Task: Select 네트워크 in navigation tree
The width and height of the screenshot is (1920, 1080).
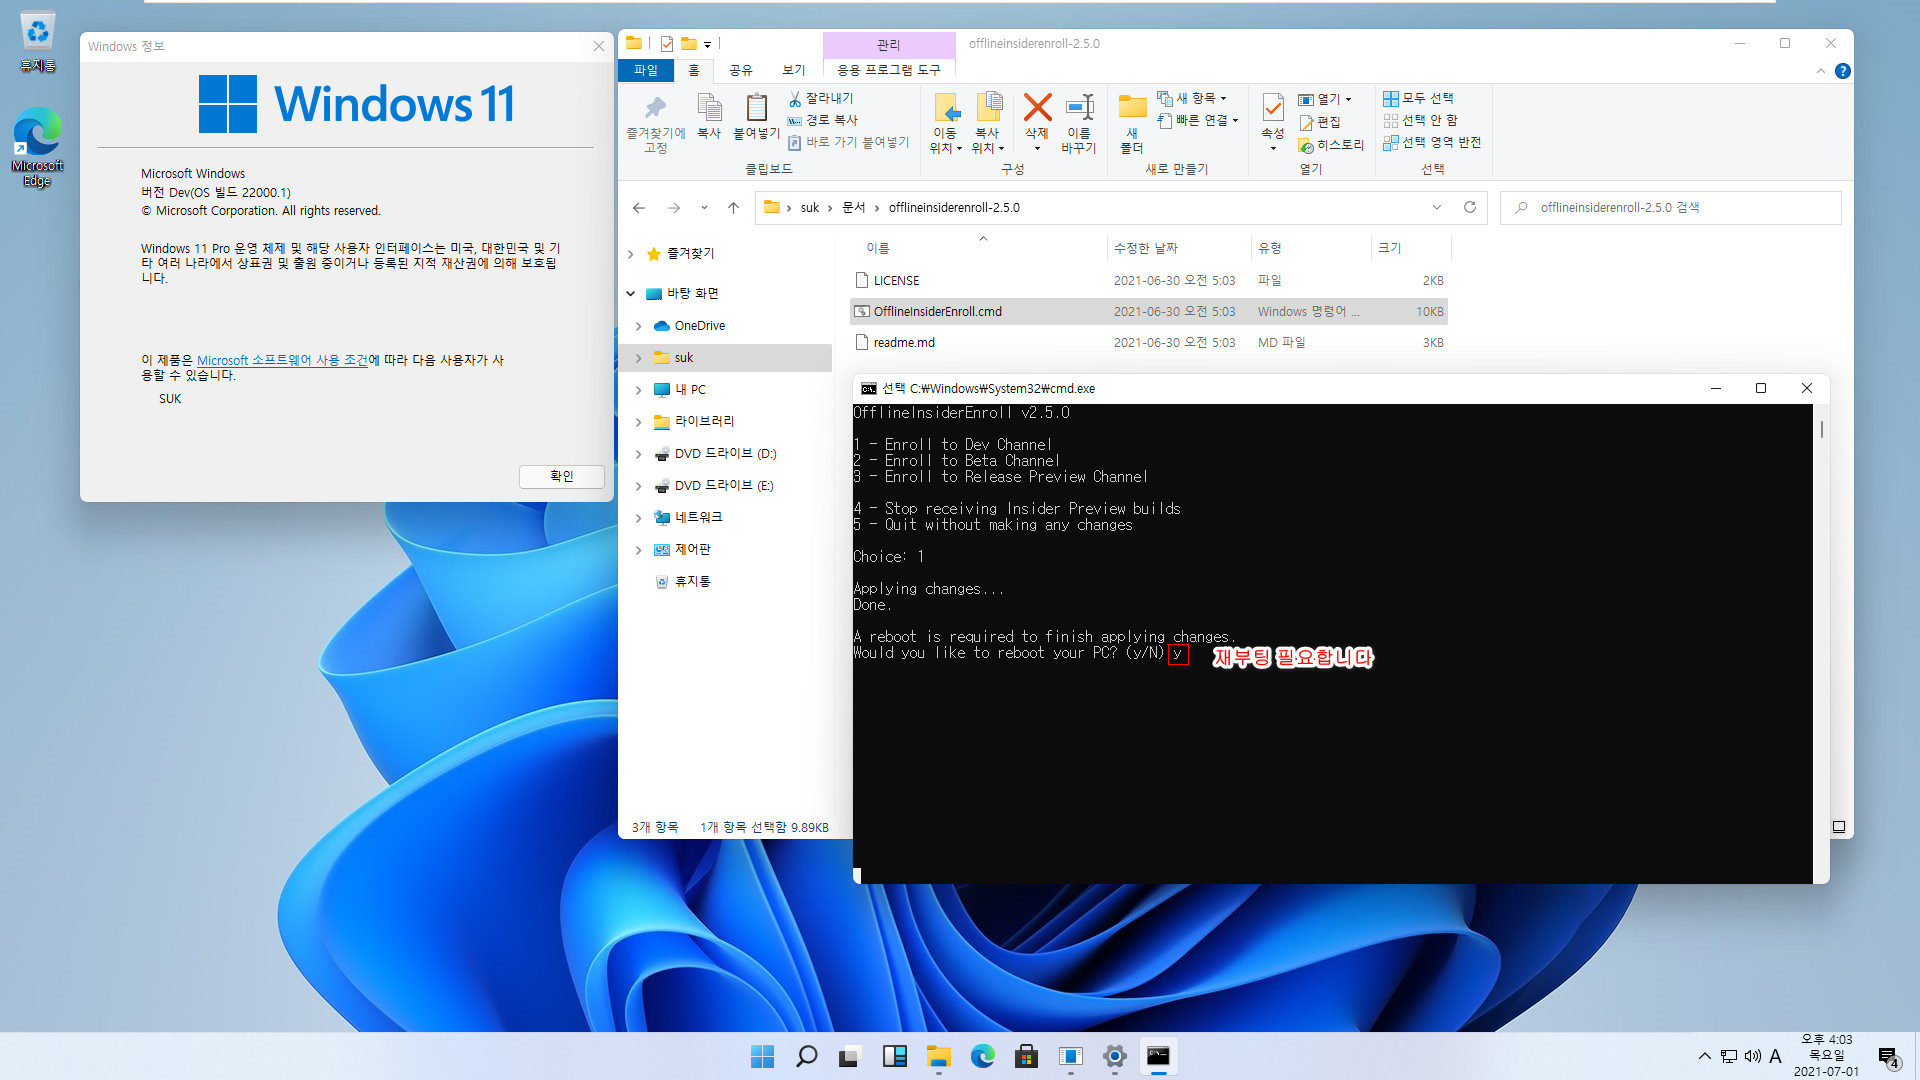Action: point(698,518)
